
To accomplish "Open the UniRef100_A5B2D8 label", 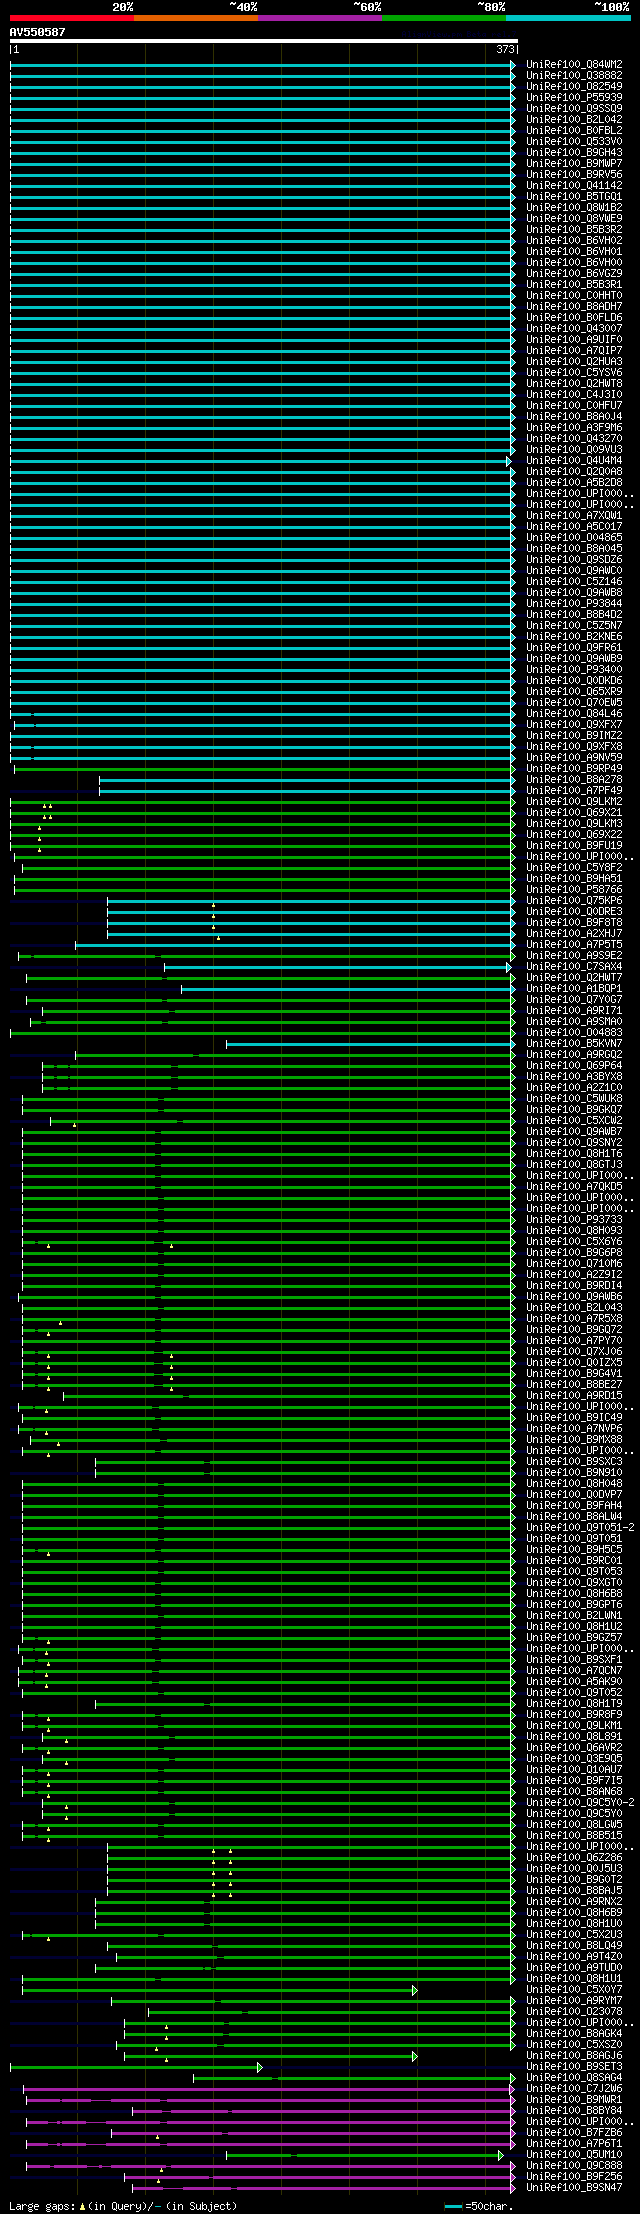I will [x=574, y=482].
